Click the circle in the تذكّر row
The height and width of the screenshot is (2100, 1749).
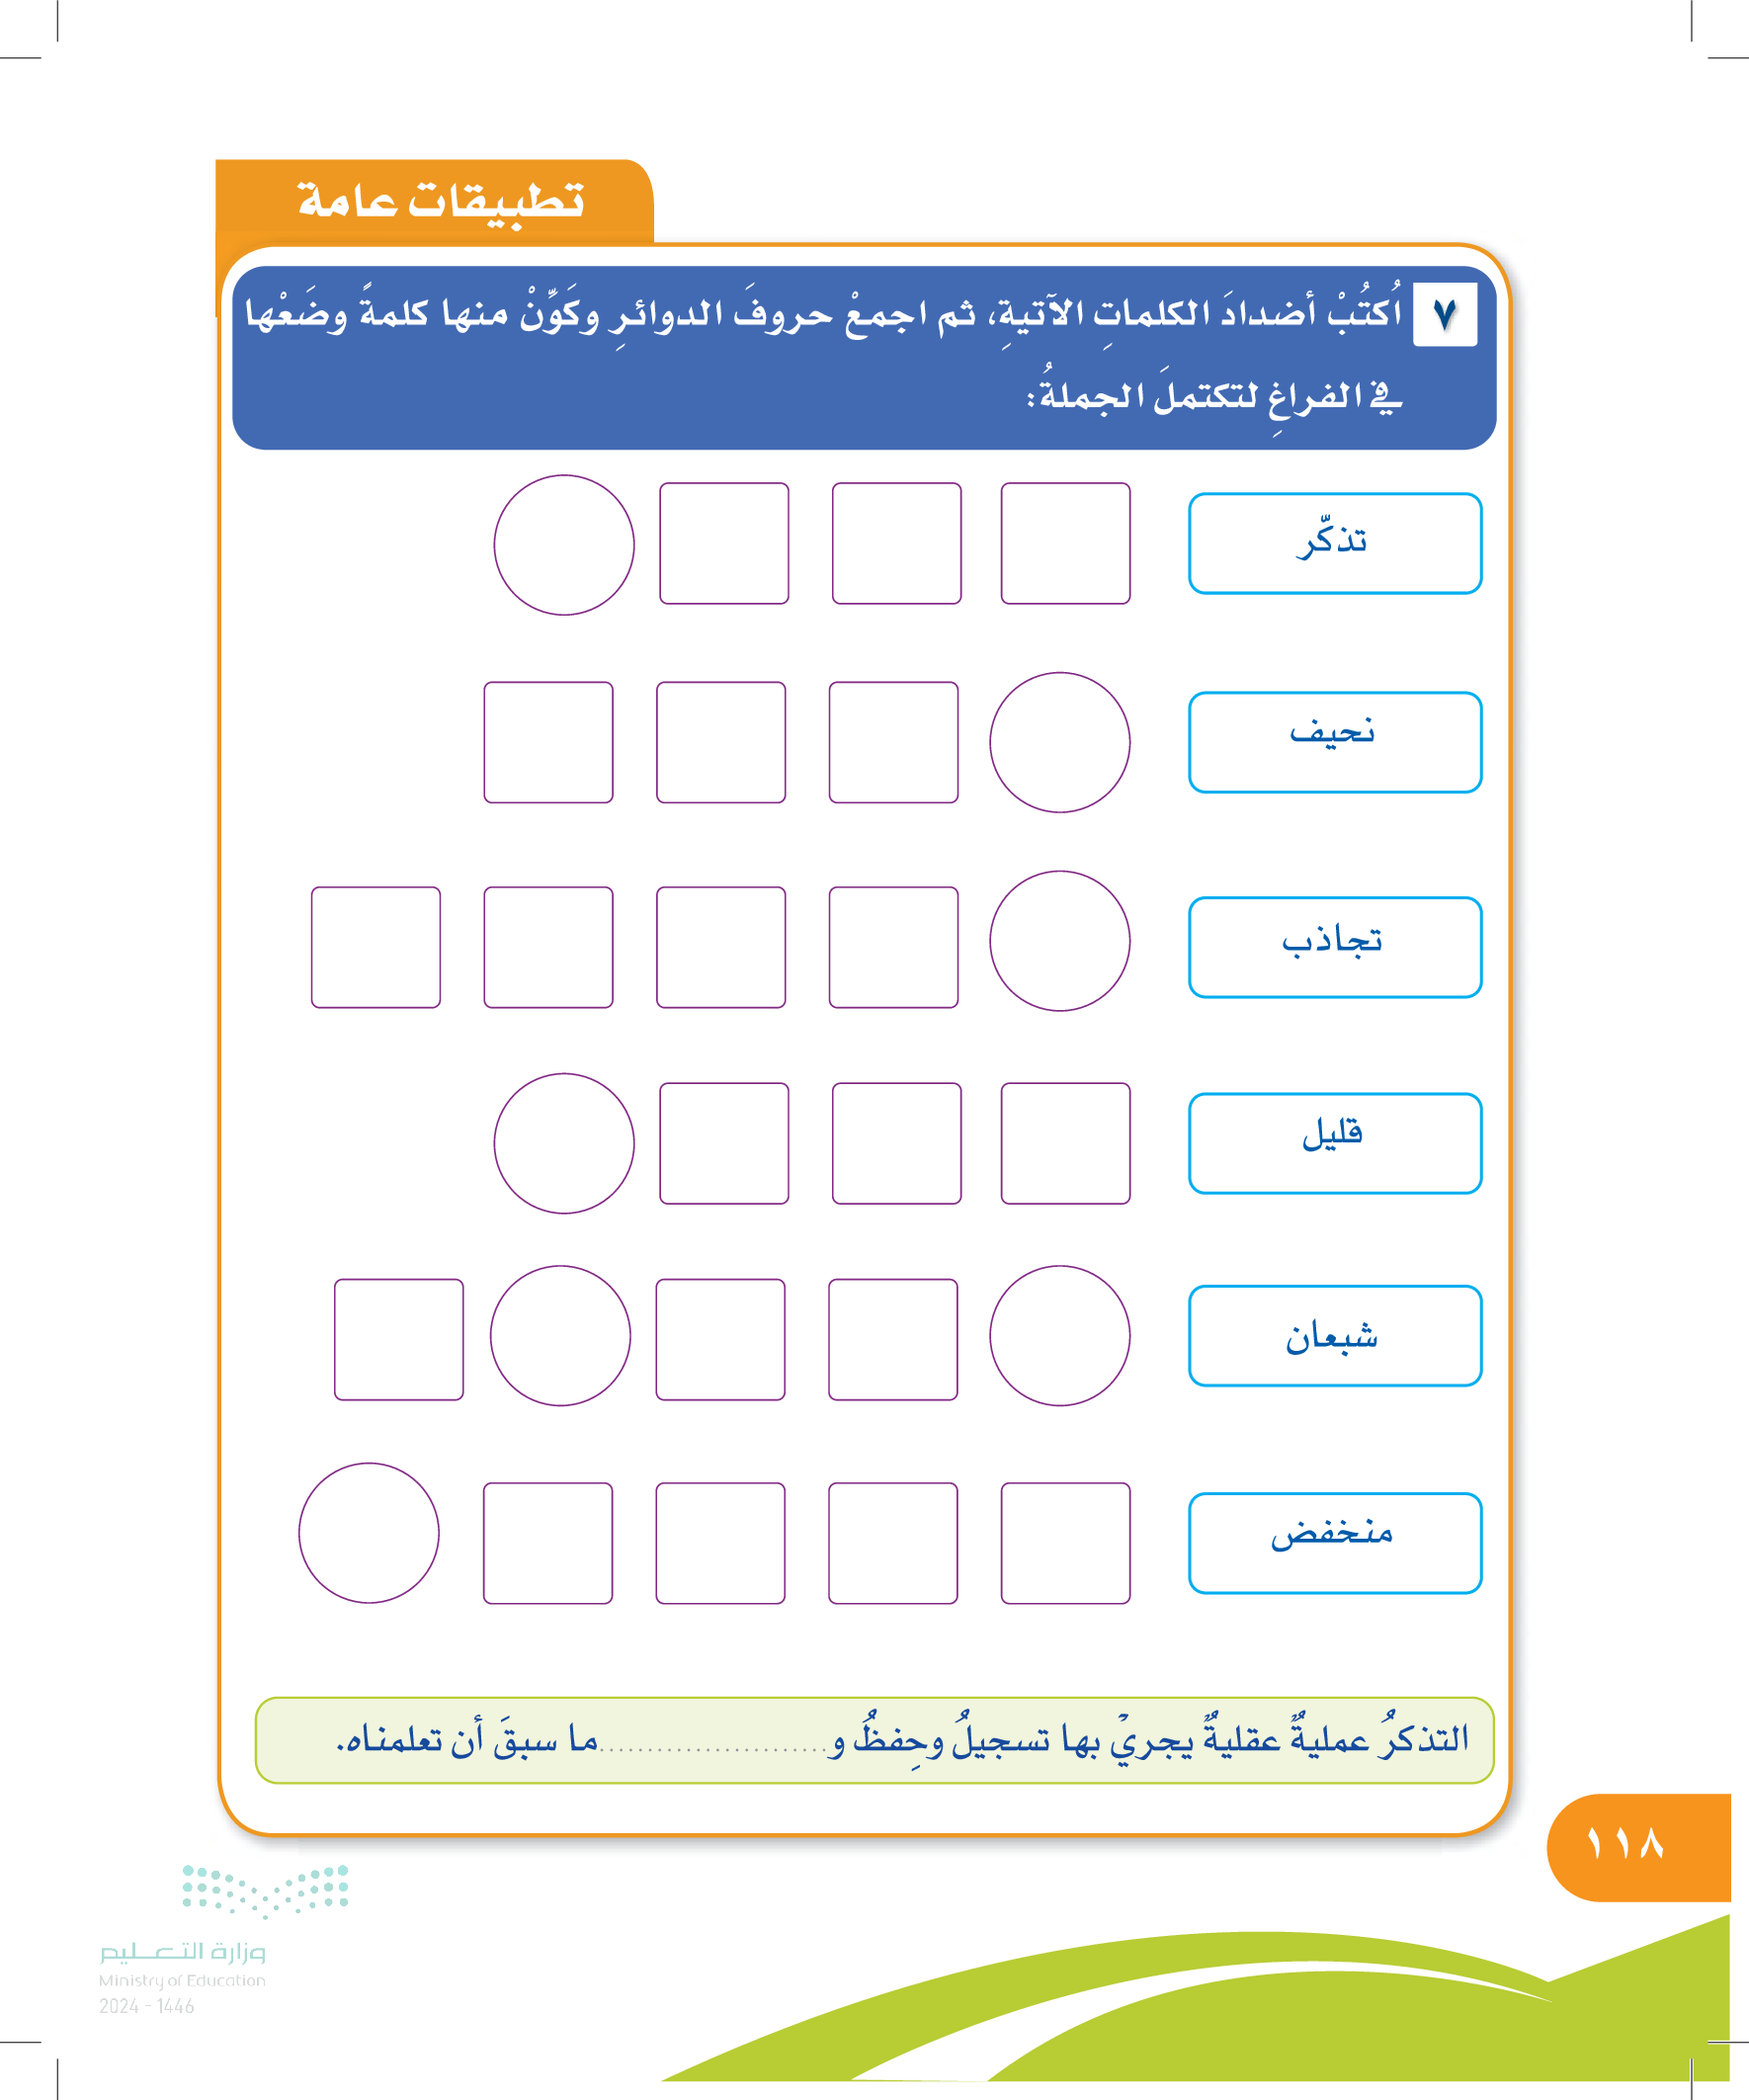click(x=564, y=545)
